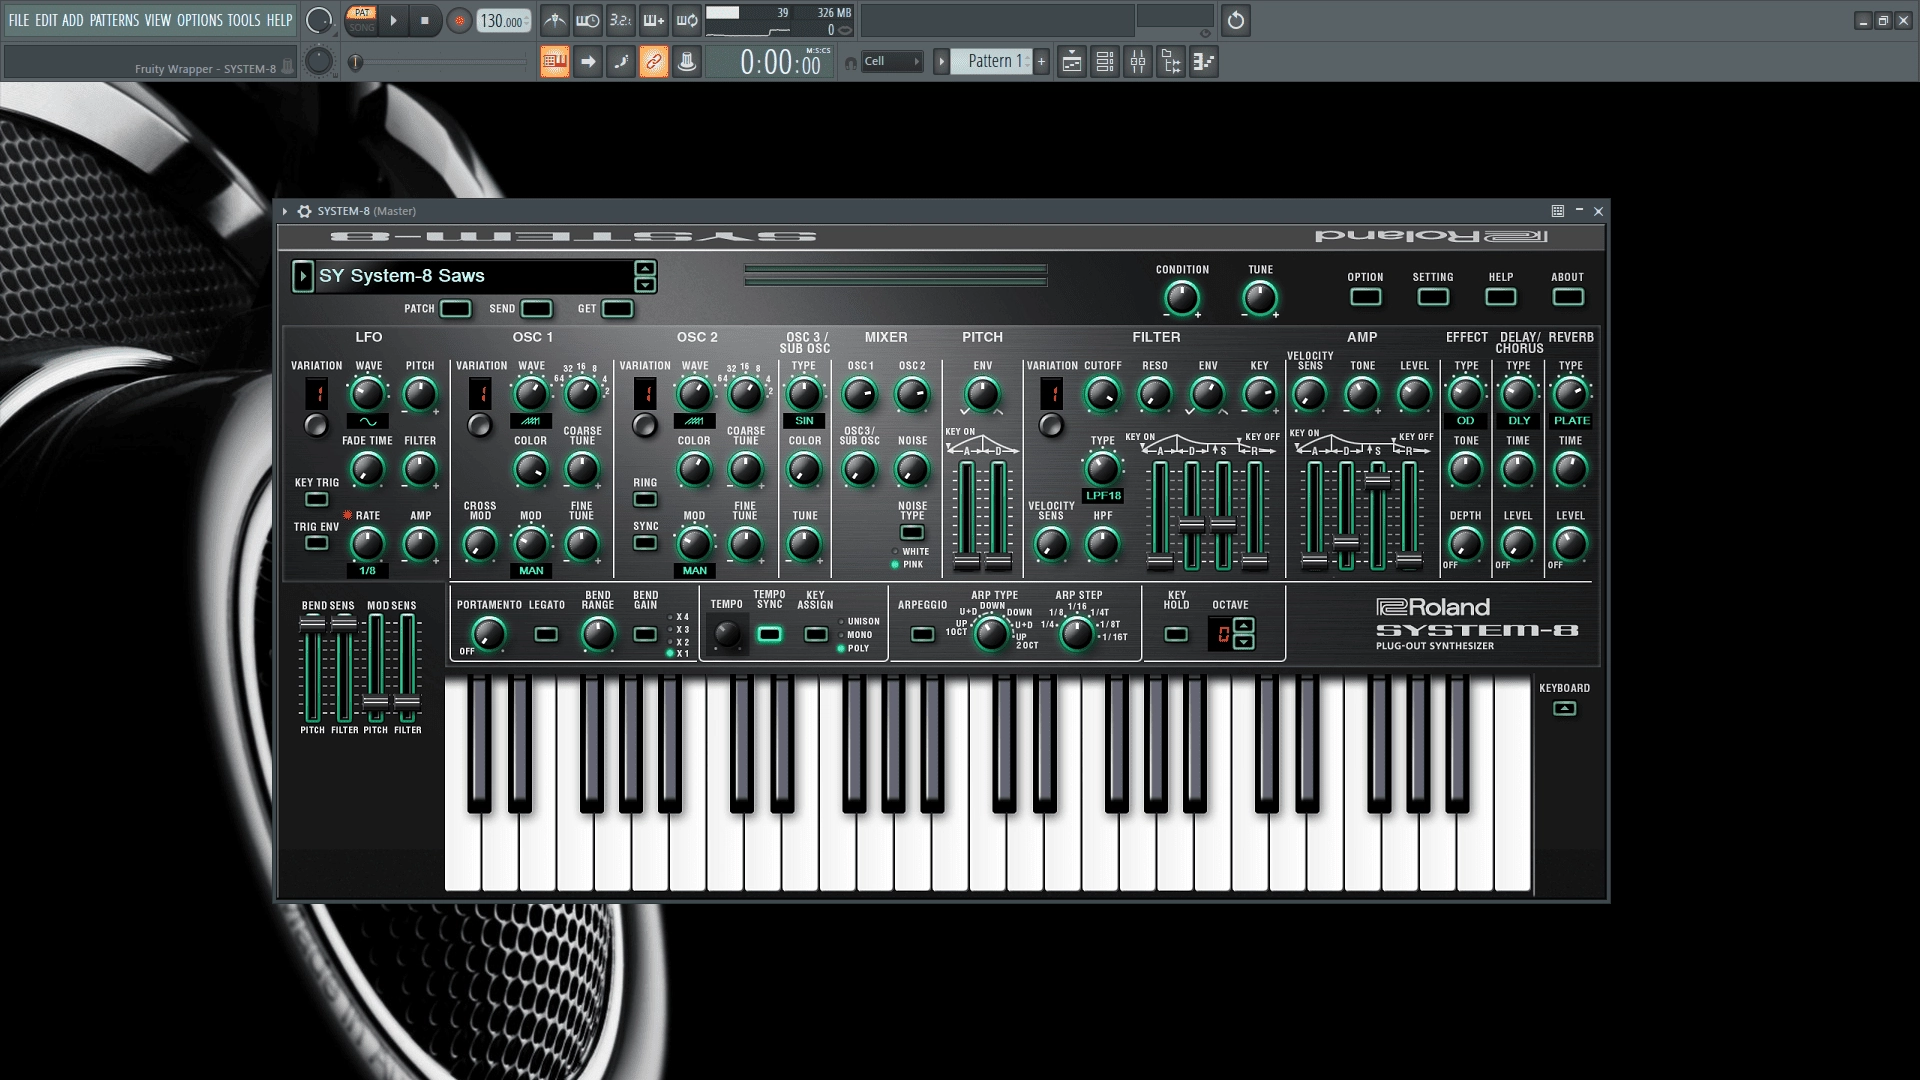The width and height of the screenshot is (1920, 1080).
Task: Toggle the countdown before recording icon
Action: click(621, 20)
